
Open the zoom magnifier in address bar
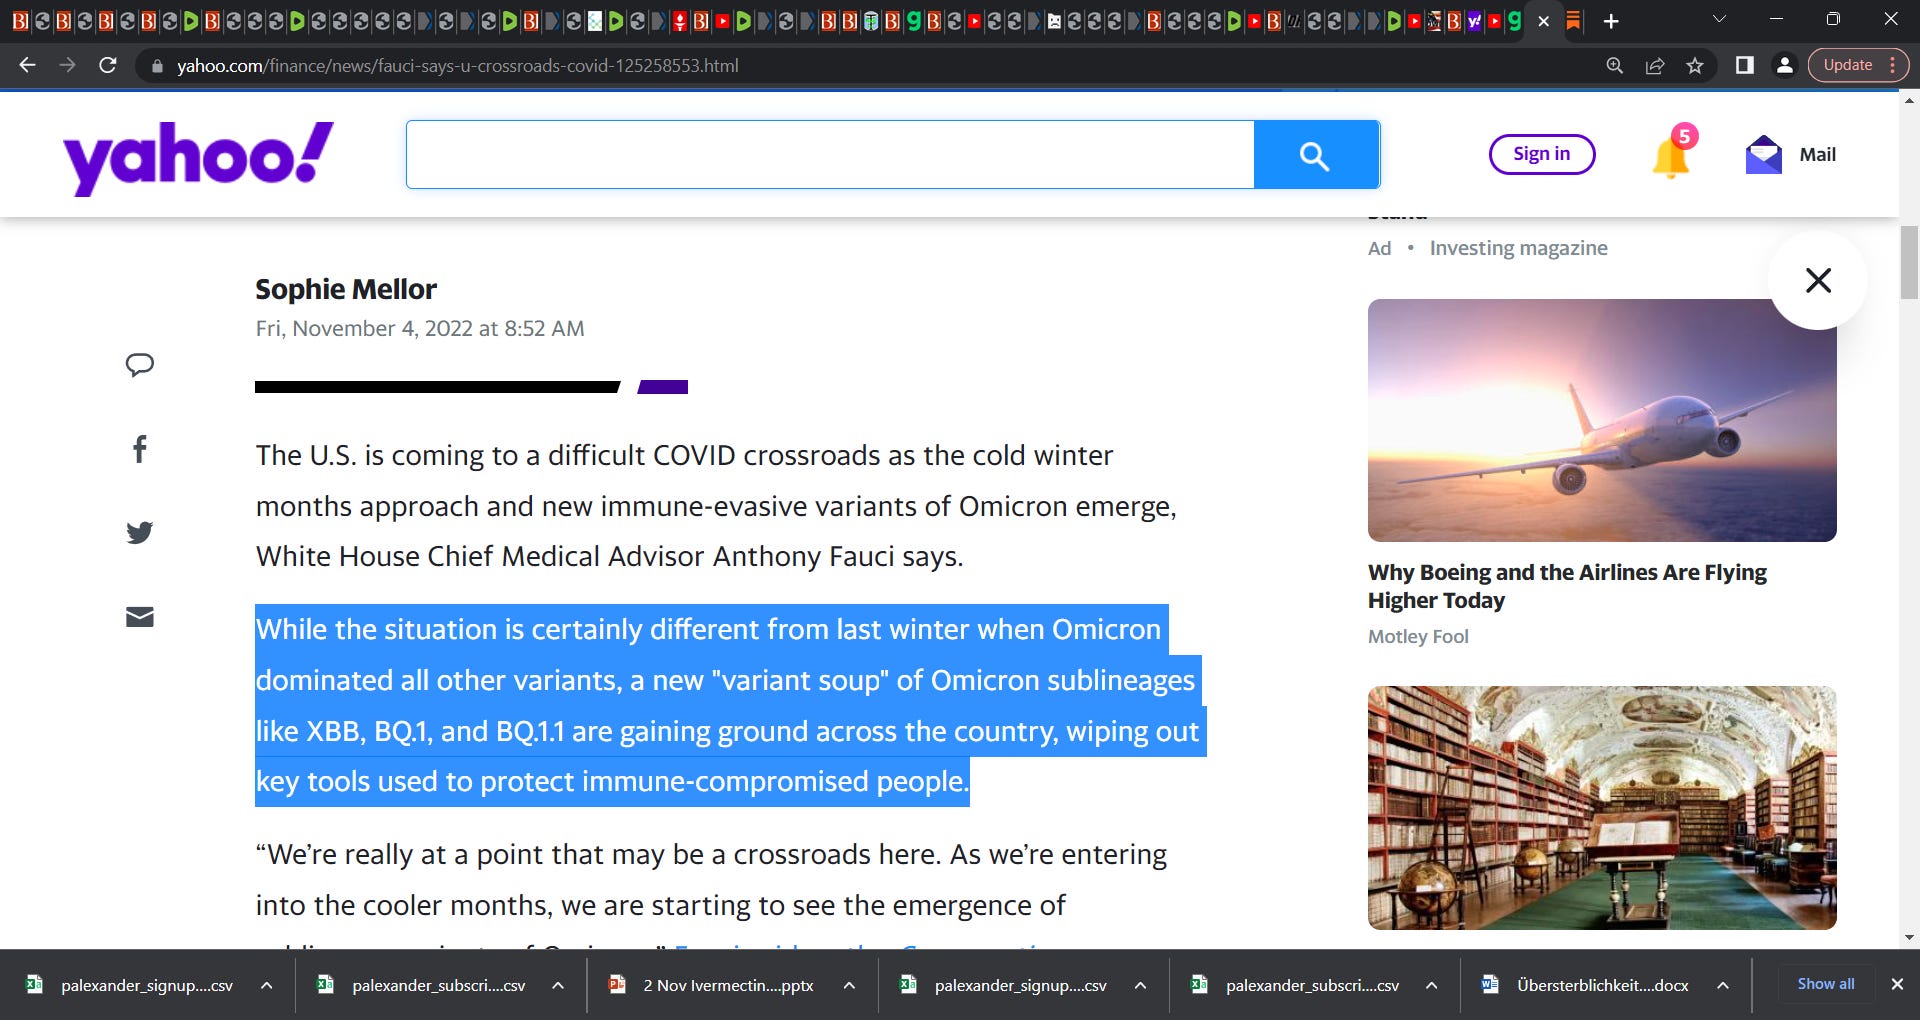[x=1614, y=65]
